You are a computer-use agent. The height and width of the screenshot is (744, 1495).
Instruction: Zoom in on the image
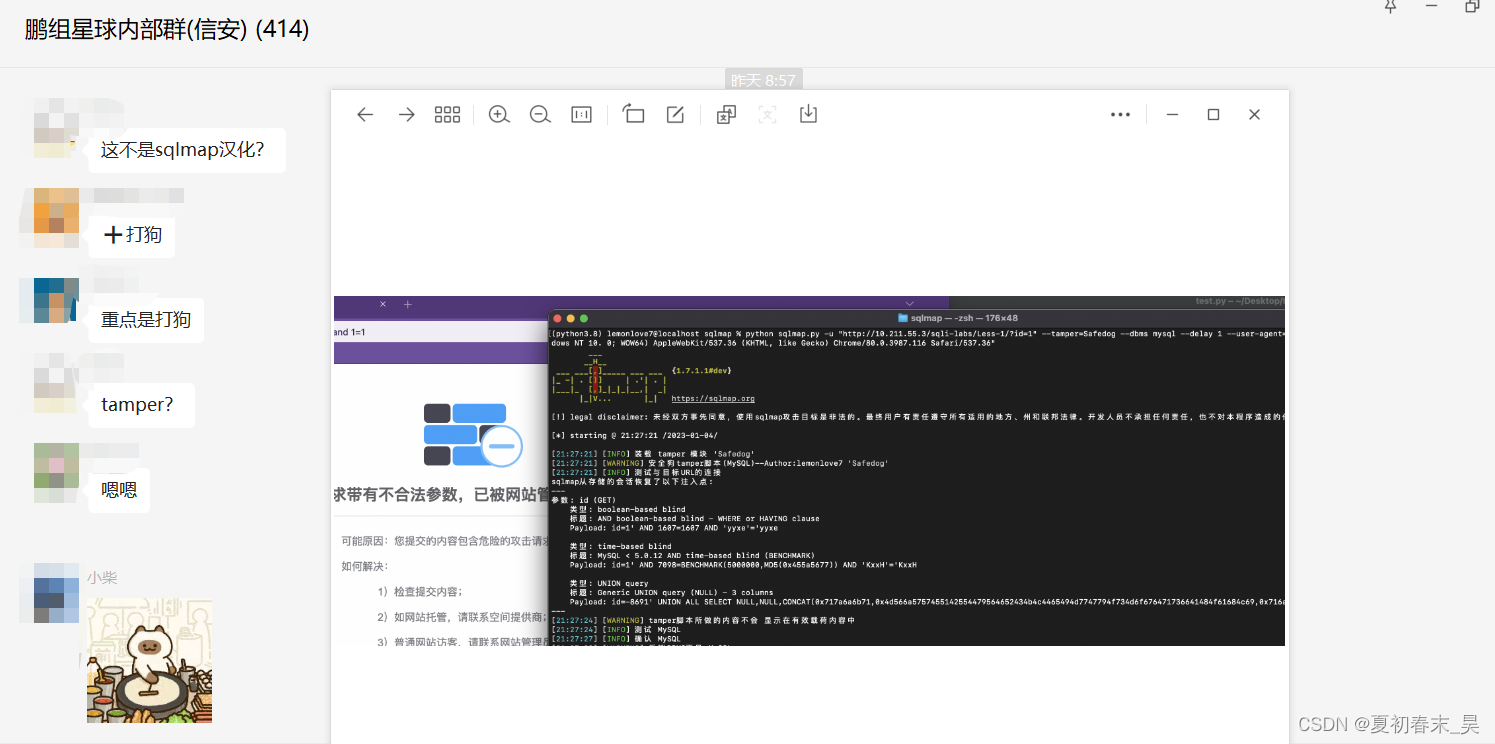[499, 115]
